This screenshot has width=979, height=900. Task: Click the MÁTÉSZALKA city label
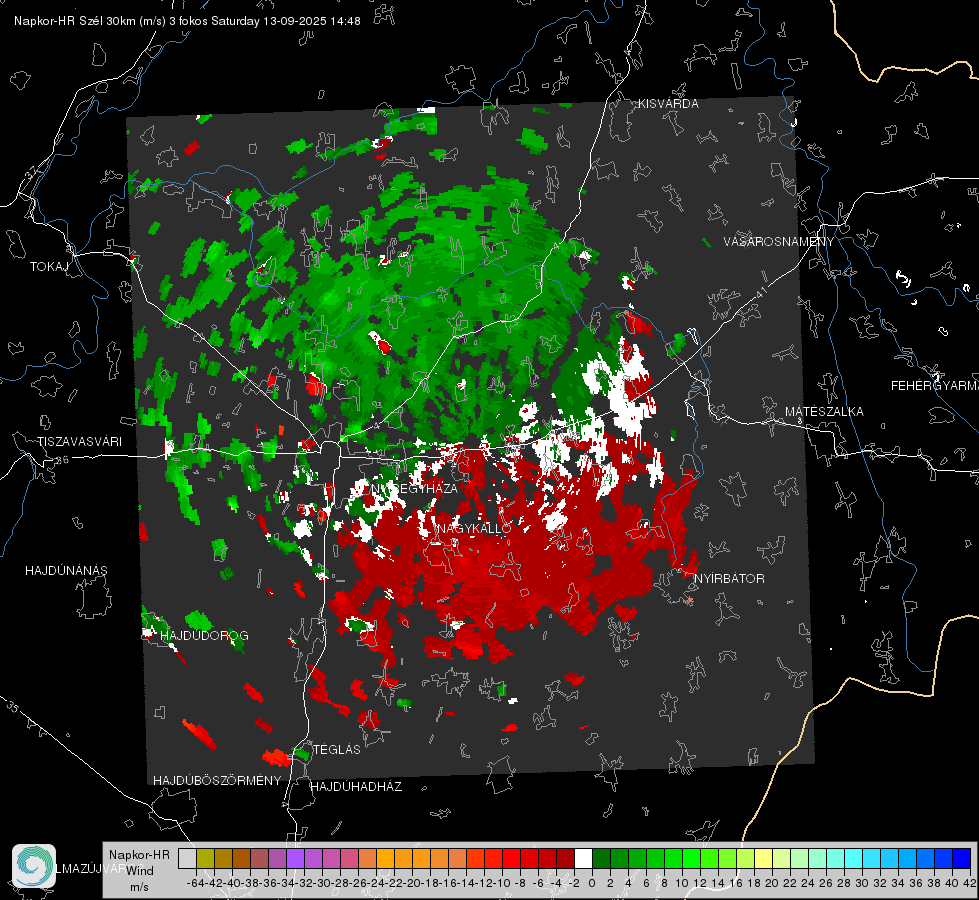824,412
